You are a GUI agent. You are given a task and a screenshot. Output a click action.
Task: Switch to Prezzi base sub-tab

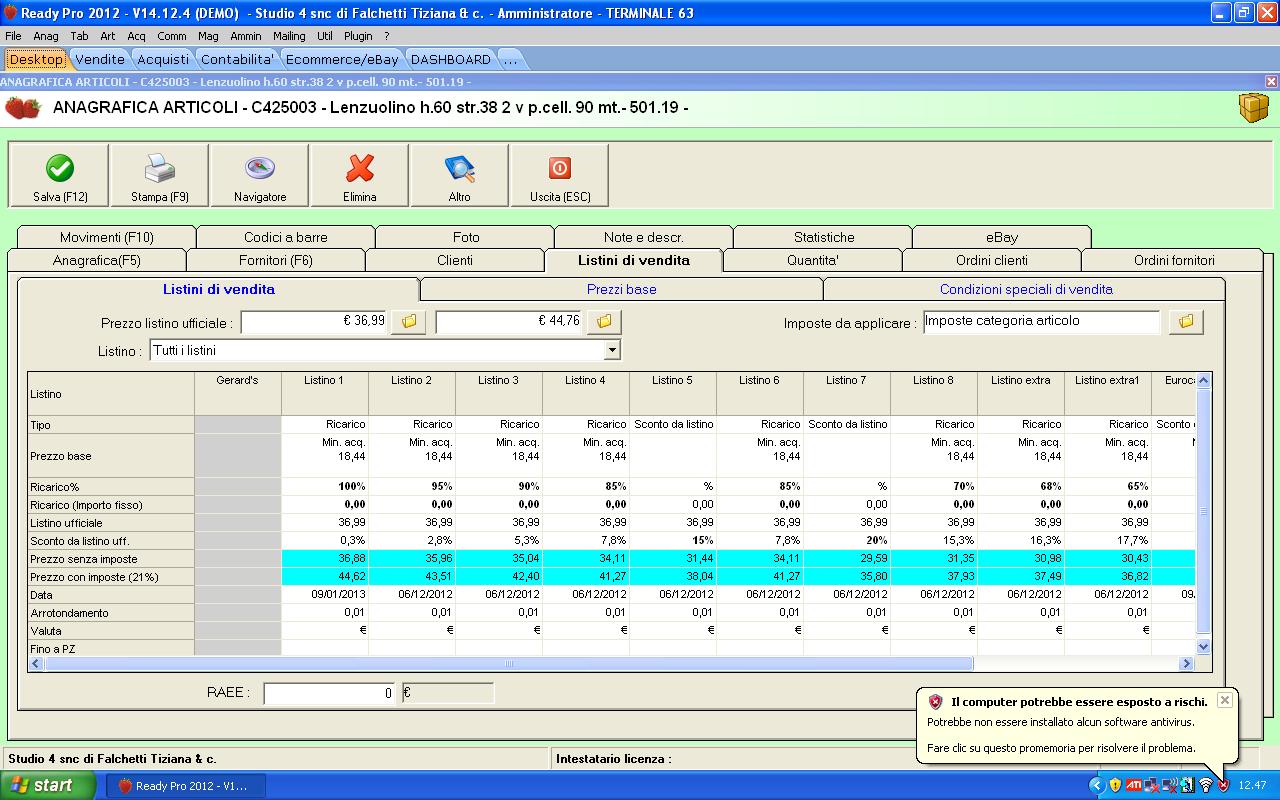[622, 289]
